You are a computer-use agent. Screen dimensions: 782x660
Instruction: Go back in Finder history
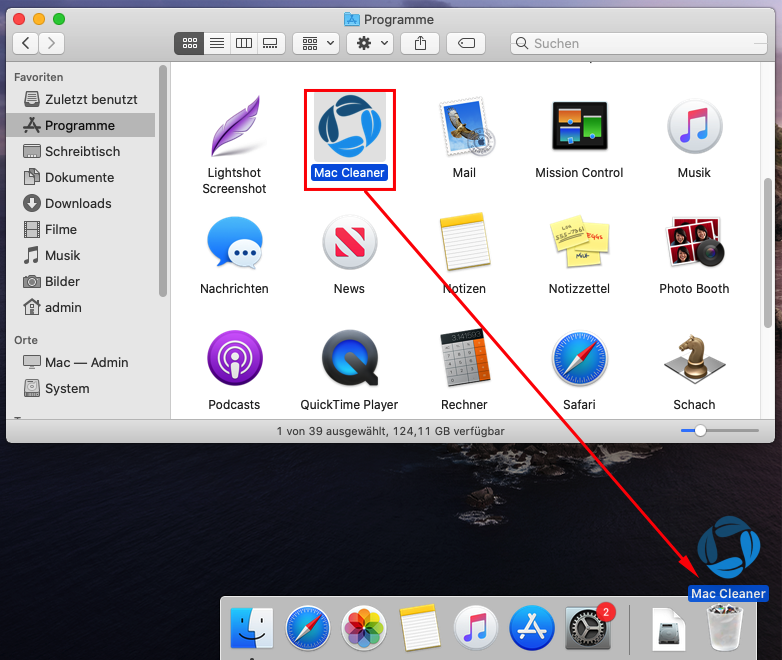click(x=26, y=43)
